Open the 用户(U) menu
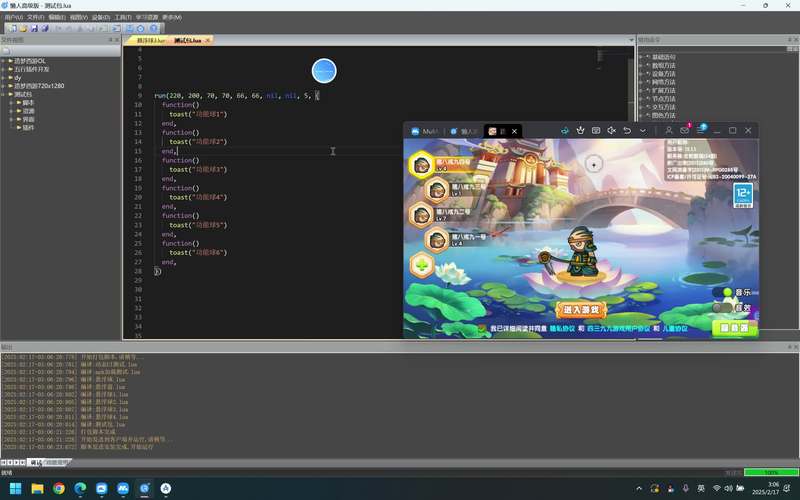The height and width of the screenshot is (500, 800). 14,17
